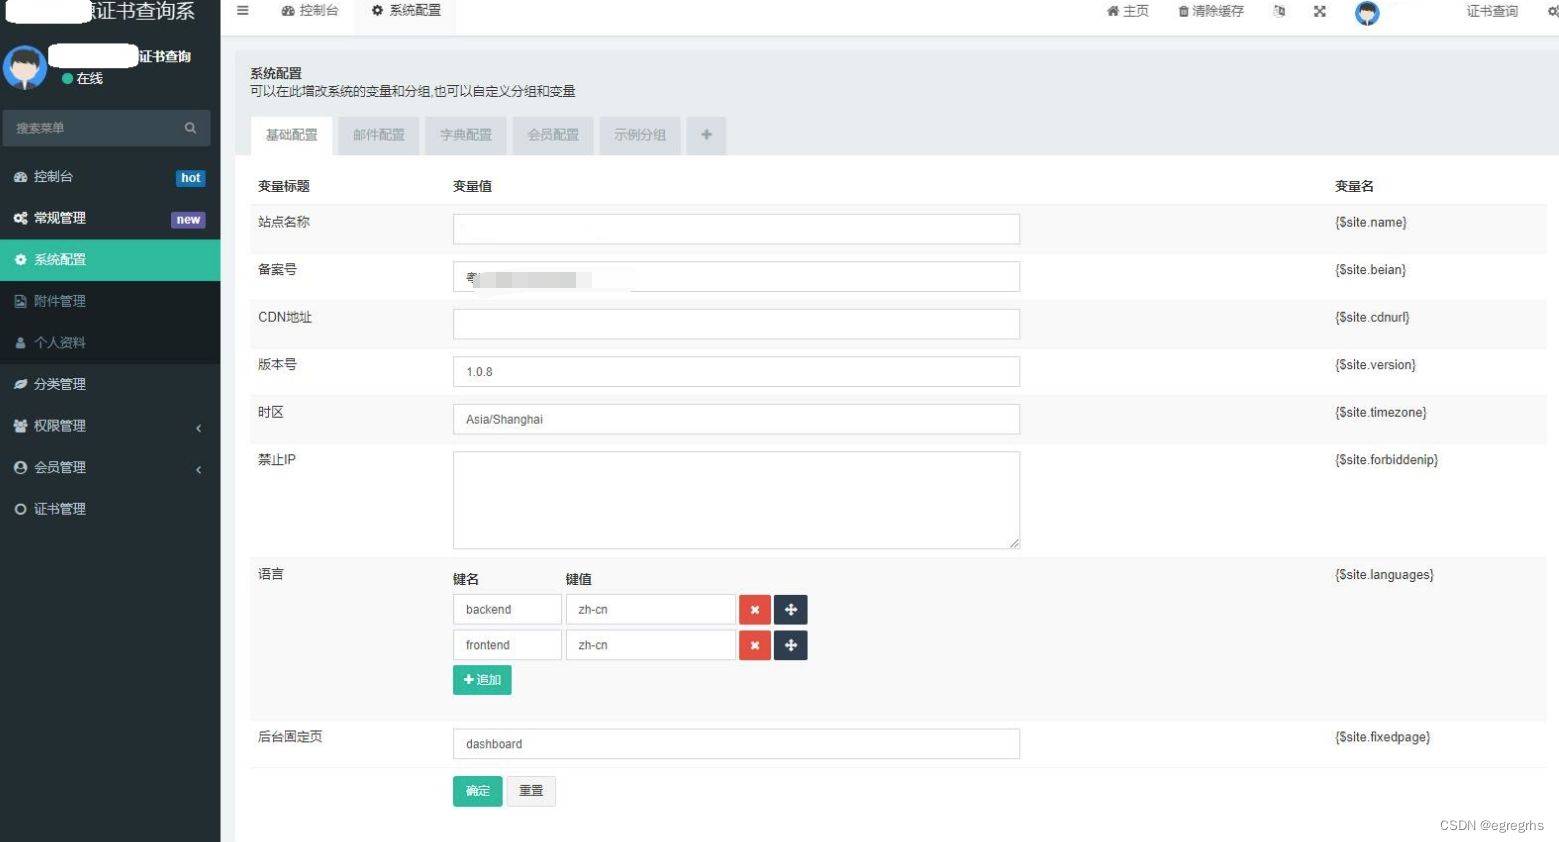The height and width of the screenshot is (842, 1559).
Task: Click the 站点名称 input field
Action: (x=736, y=229)
